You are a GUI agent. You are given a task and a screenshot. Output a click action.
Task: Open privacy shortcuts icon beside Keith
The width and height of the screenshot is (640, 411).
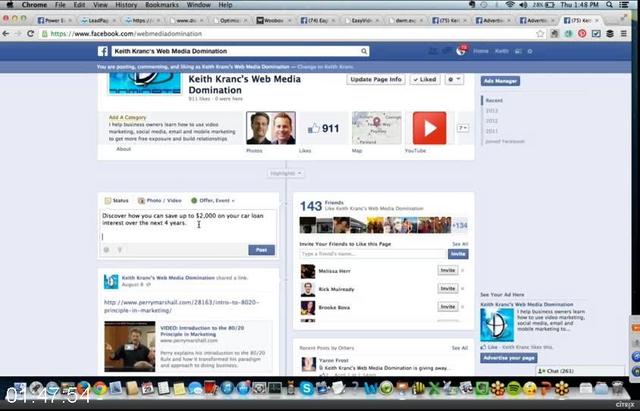click(x=518, y=51)
